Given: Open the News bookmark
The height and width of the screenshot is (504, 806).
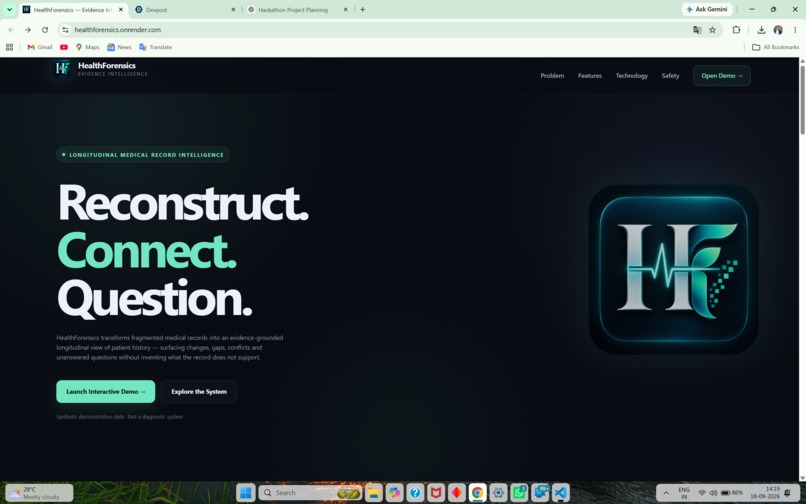Looking at the screenshot, I should pos(119,47).
